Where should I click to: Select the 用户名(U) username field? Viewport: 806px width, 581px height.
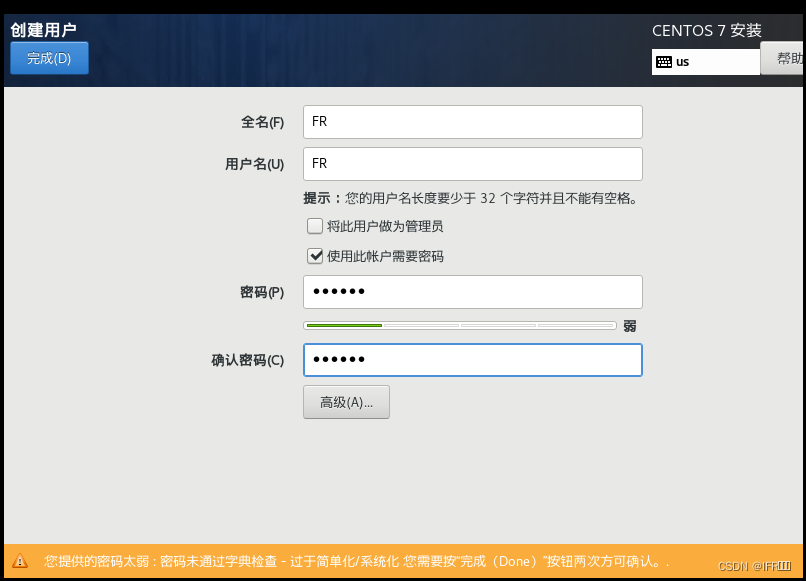coord(472,163)
